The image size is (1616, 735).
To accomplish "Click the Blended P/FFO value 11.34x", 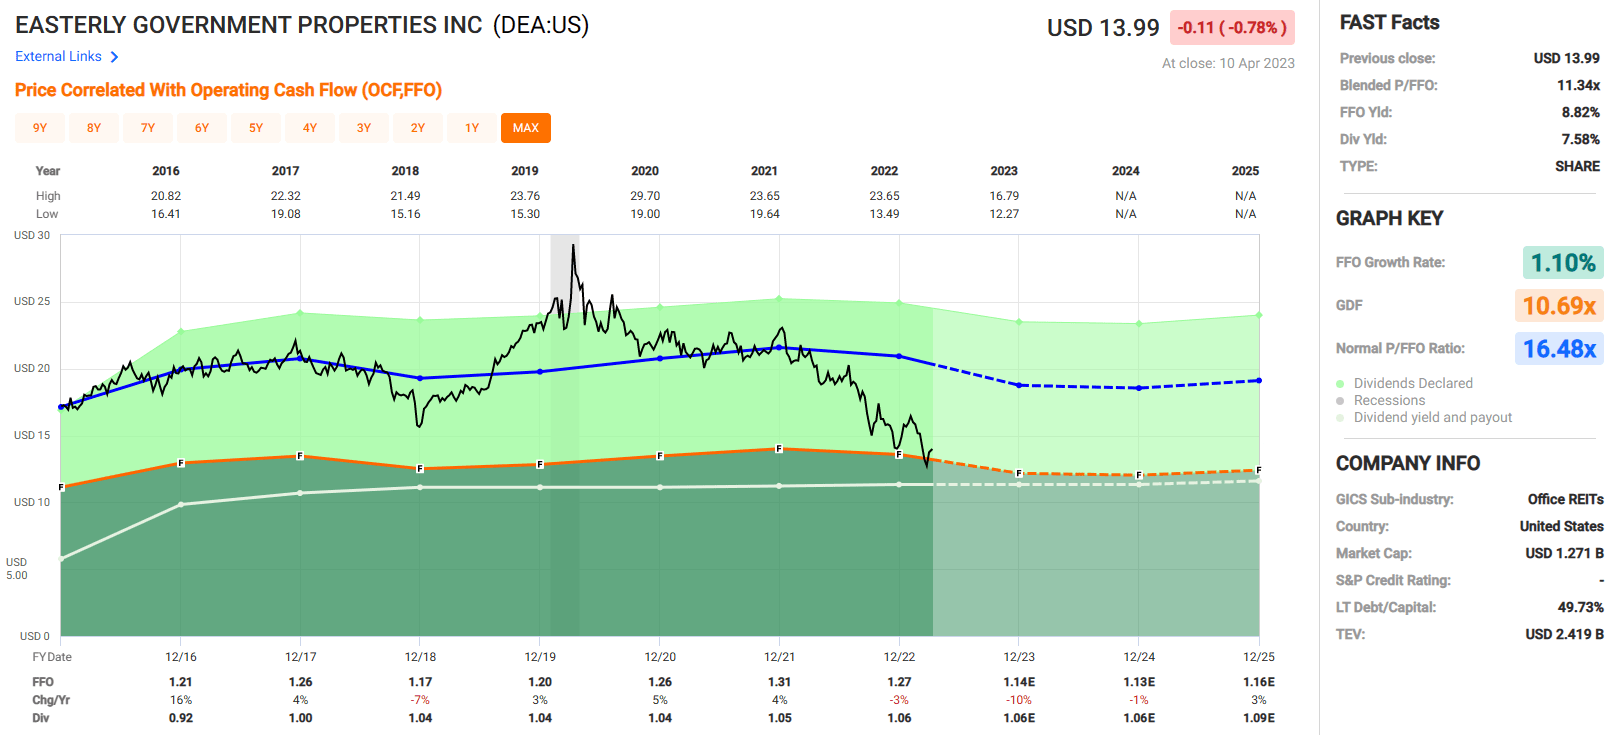I will (x=1578, y=85).
